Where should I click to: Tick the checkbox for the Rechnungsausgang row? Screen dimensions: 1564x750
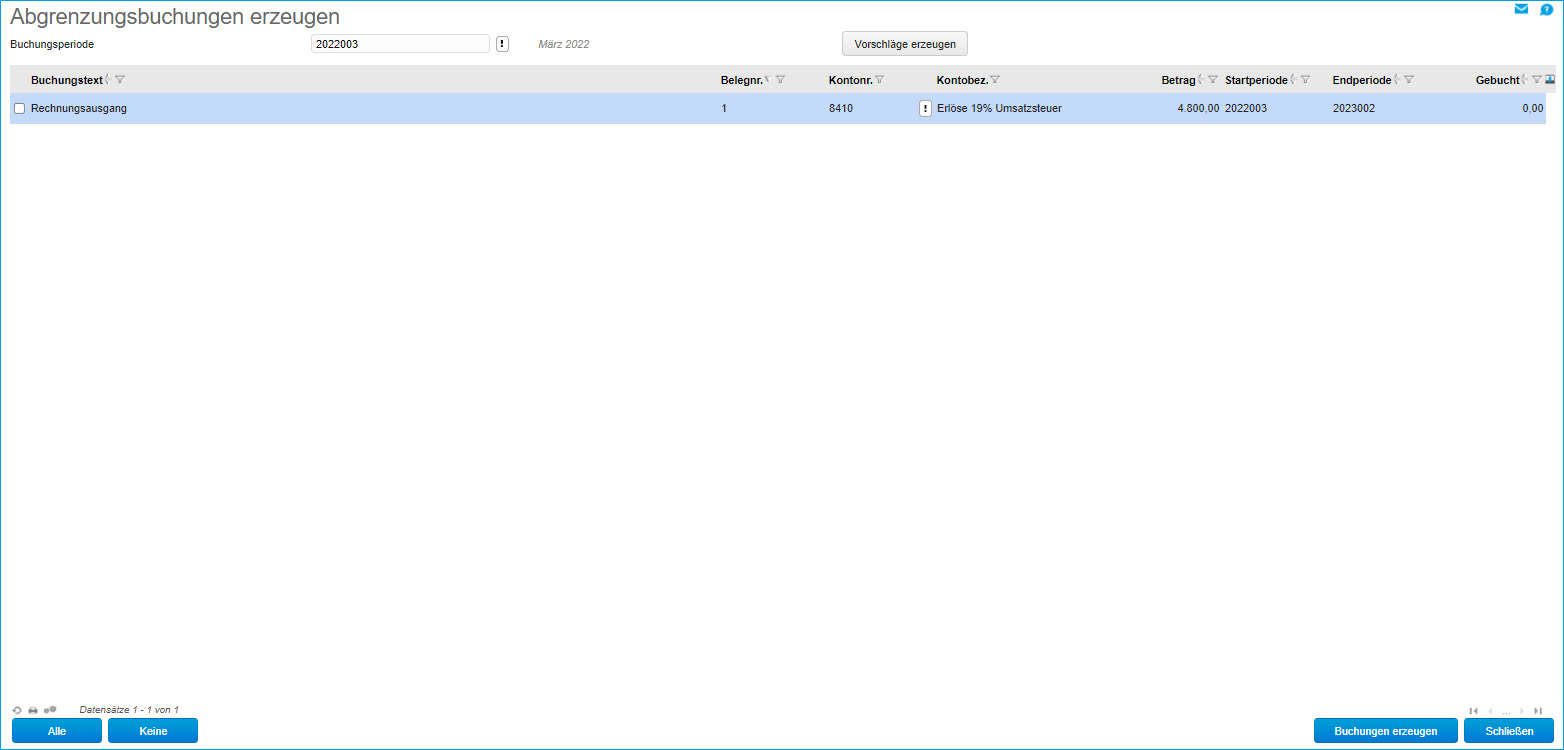19,109
